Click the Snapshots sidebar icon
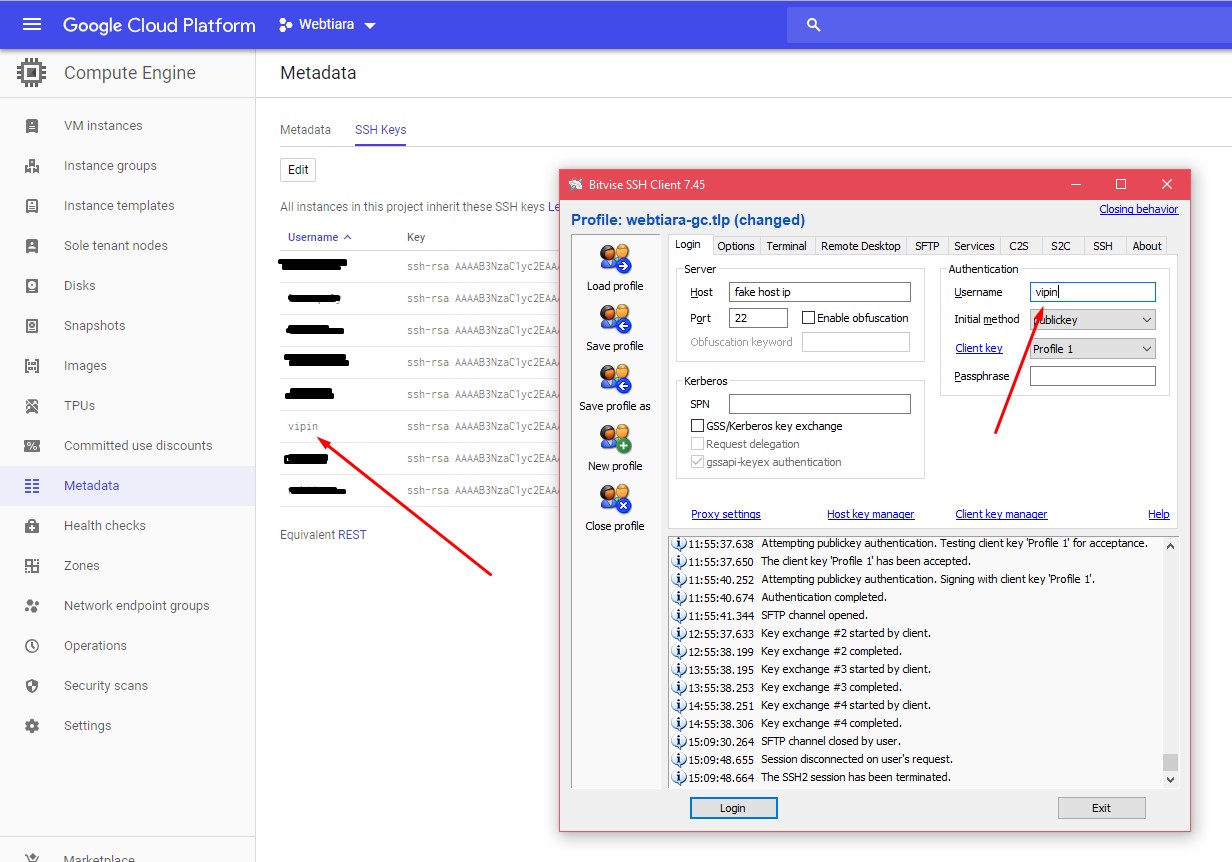This screenshot has height=862, width=1232. (x=32, y=326)
